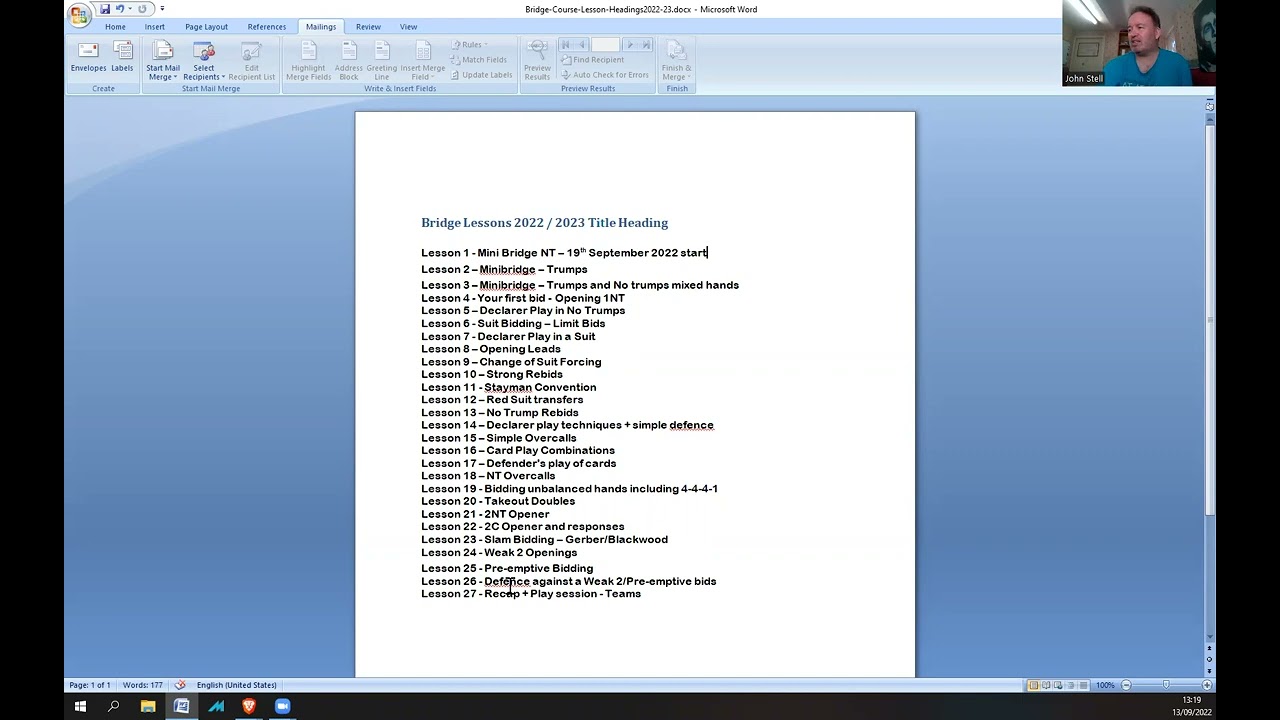Go to the last record
This screenshot has width=1280, height=720.
click(646, 45)
